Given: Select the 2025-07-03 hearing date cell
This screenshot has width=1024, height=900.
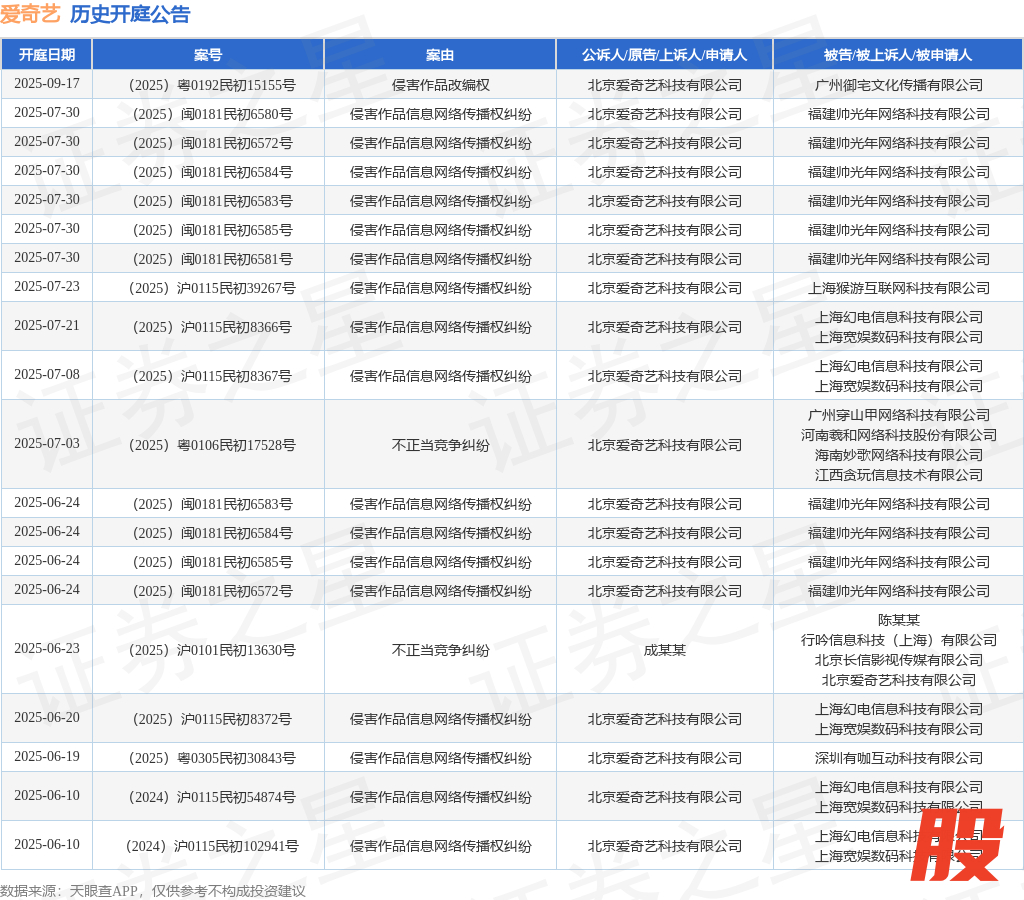Looking at the screenshot, I should click(x=46, y=444).
